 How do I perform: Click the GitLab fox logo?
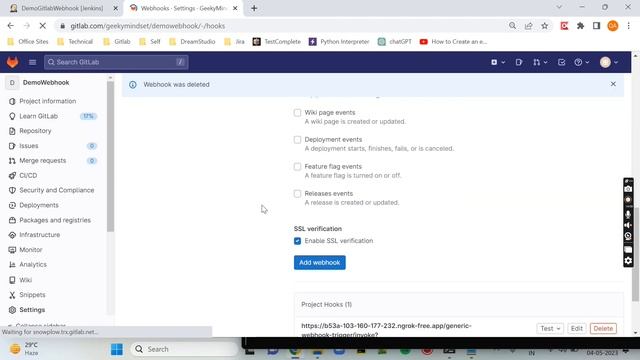click(x=13, y=62)
